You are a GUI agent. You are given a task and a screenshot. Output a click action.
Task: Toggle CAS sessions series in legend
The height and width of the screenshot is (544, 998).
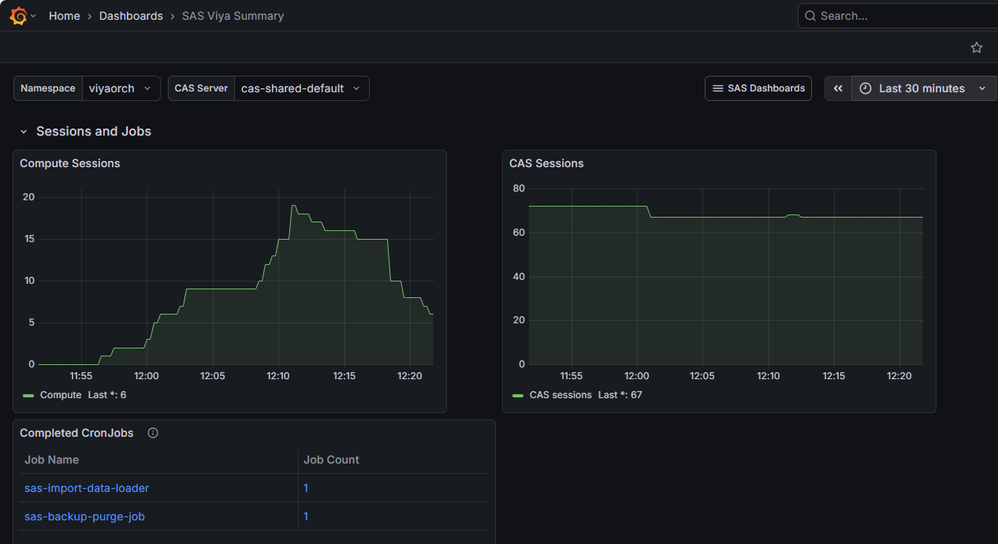pos(561,395)
